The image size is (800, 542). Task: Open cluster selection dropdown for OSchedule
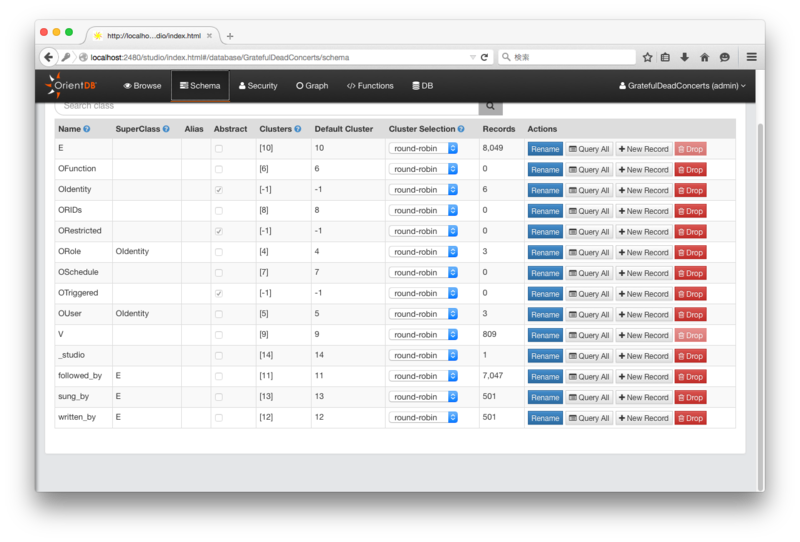(x=423, y=273)
